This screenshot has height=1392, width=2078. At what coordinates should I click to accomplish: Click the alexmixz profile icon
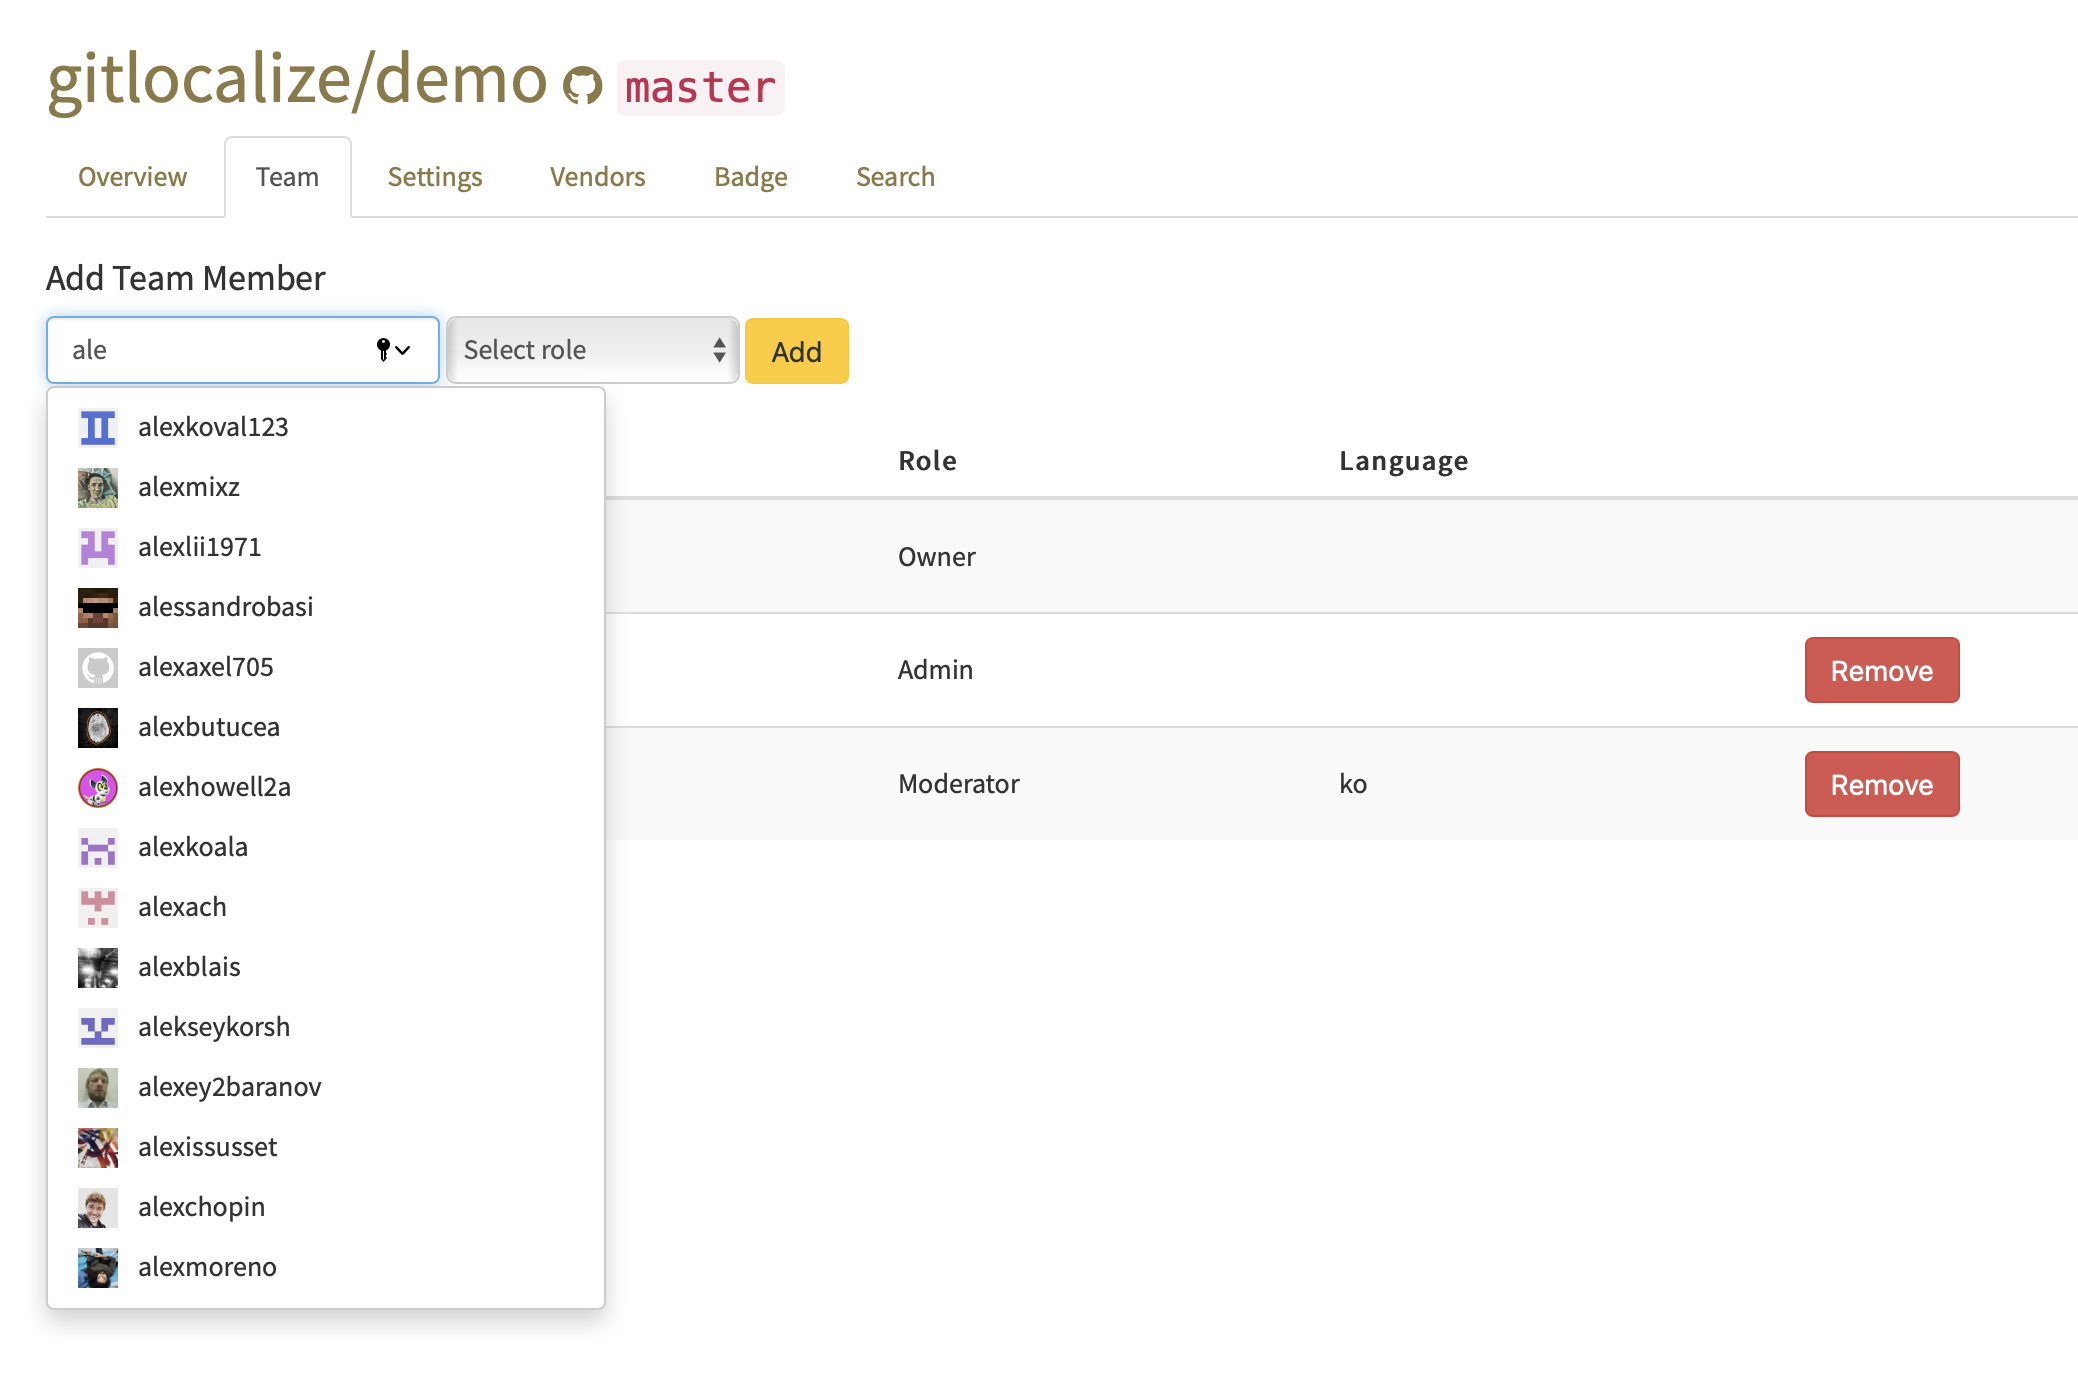[x=96, y=485]
